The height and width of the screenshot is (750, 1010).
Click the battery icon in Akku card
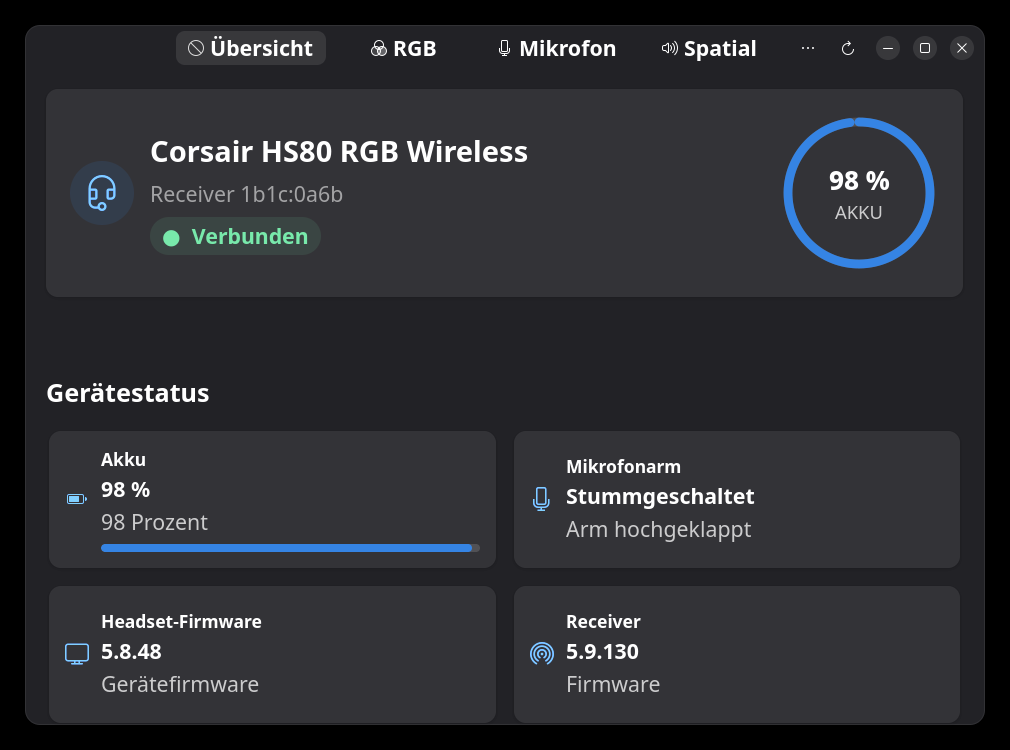coord(77,499)
